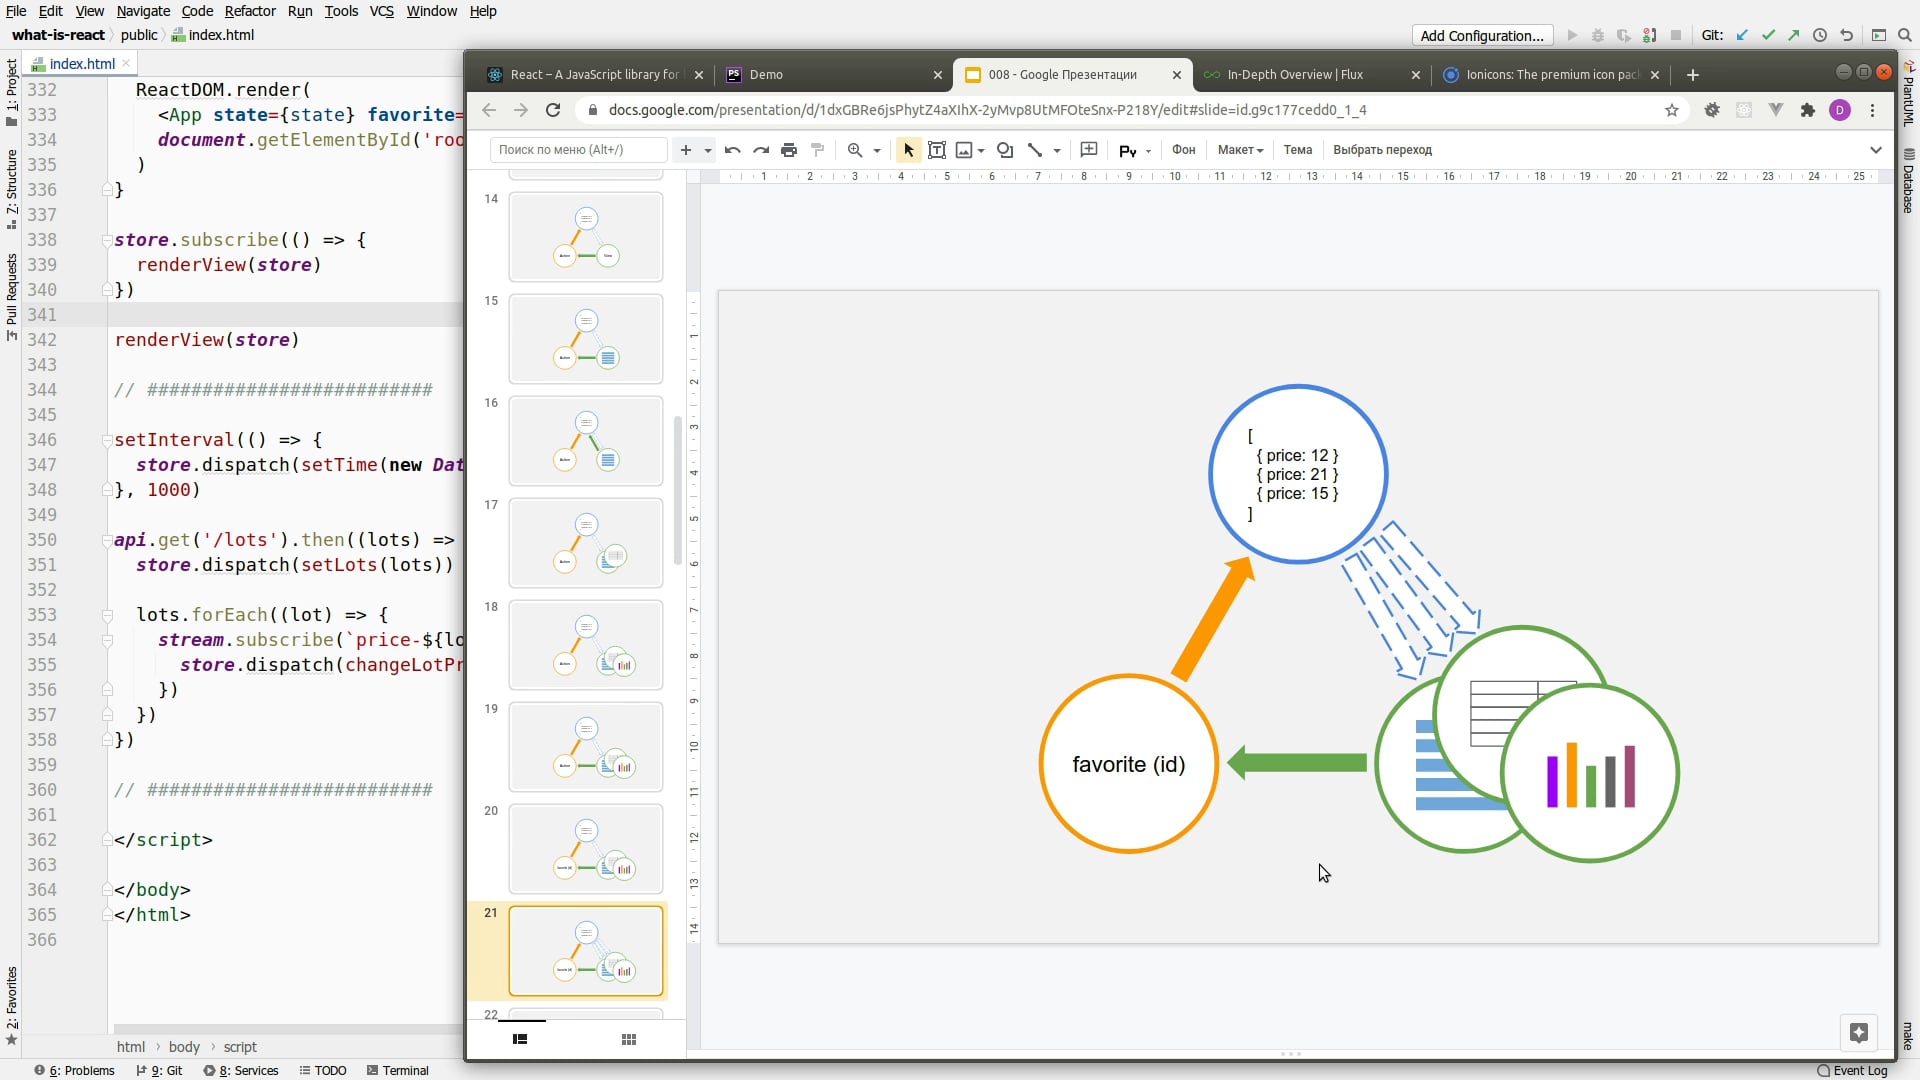Select the text box tool
This screenshot has width=1920, height=1080.
pos(937,150)
